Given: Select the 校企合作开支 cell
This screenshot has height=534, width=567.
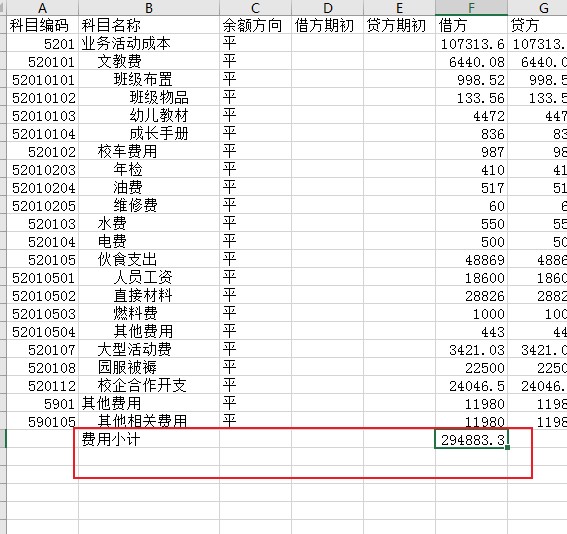Looking at the screenshot, I should 149,385.
